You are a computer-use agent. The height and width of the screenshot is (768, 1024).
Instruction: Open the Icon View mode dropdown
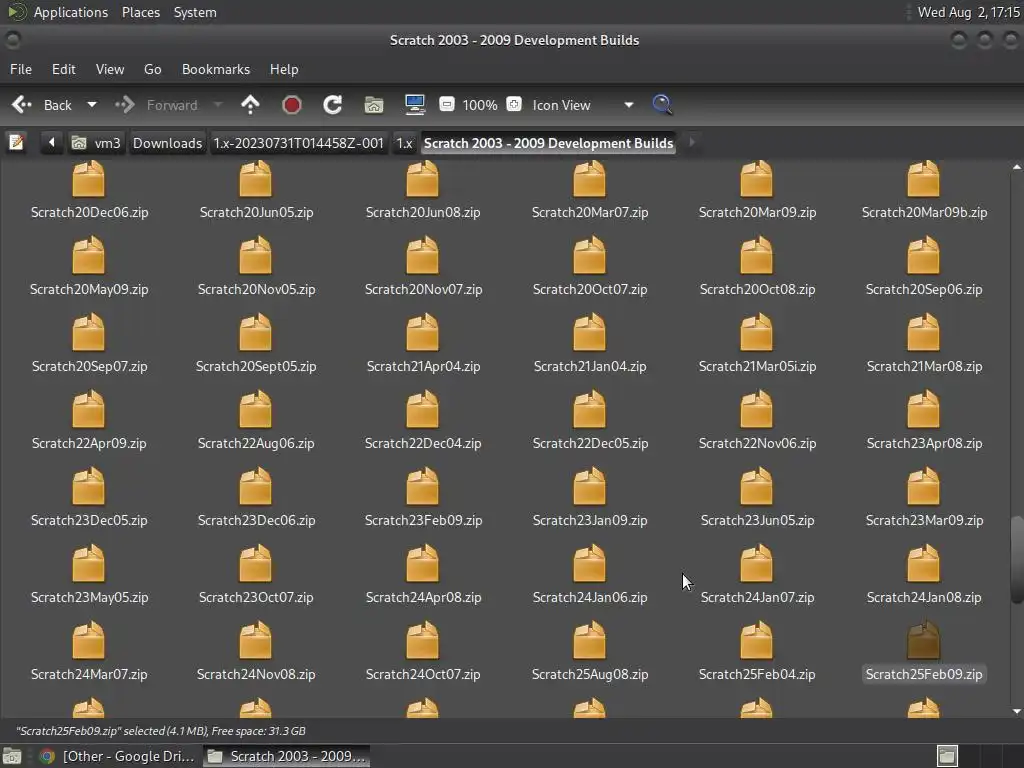583,105
